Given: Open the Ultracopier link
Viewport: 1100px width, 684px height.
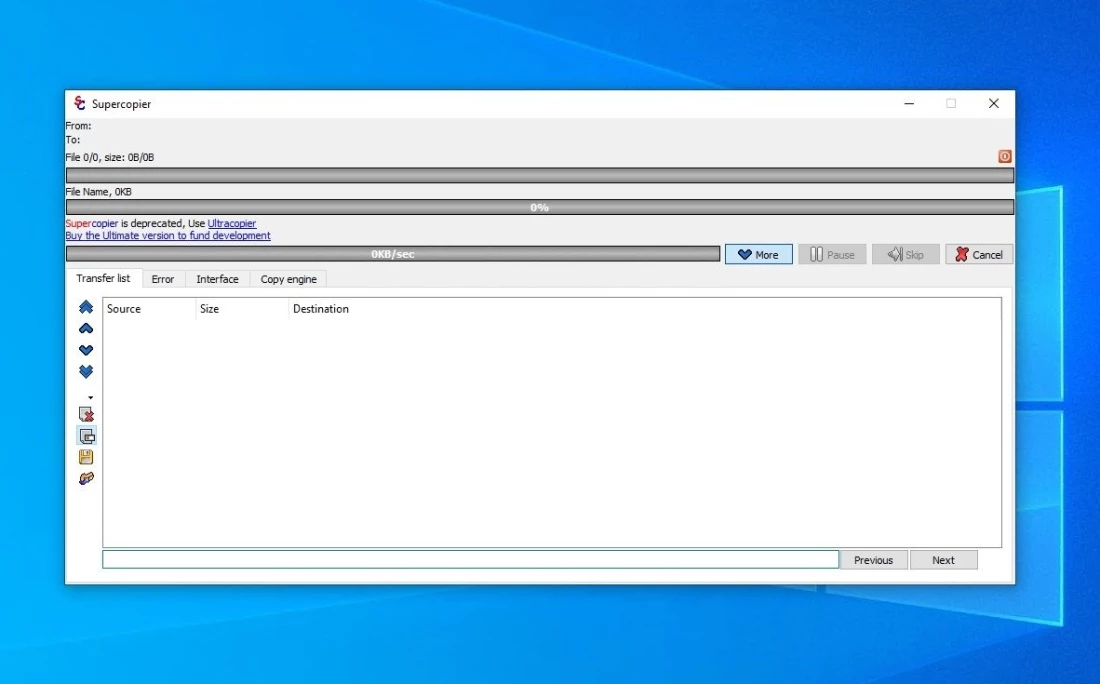Looking at the screenshot, I should point(232,223).
